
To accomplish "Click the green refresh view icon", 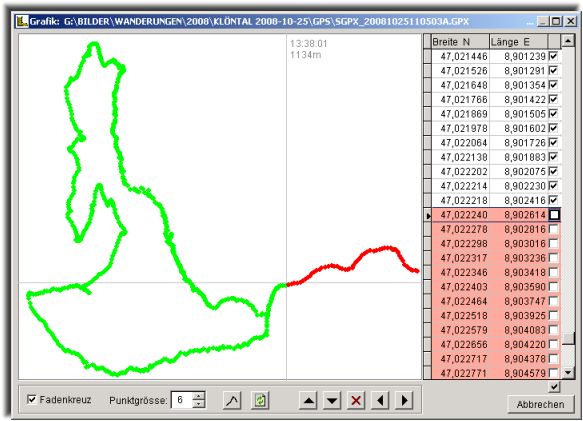I will [x=260, y=400].
